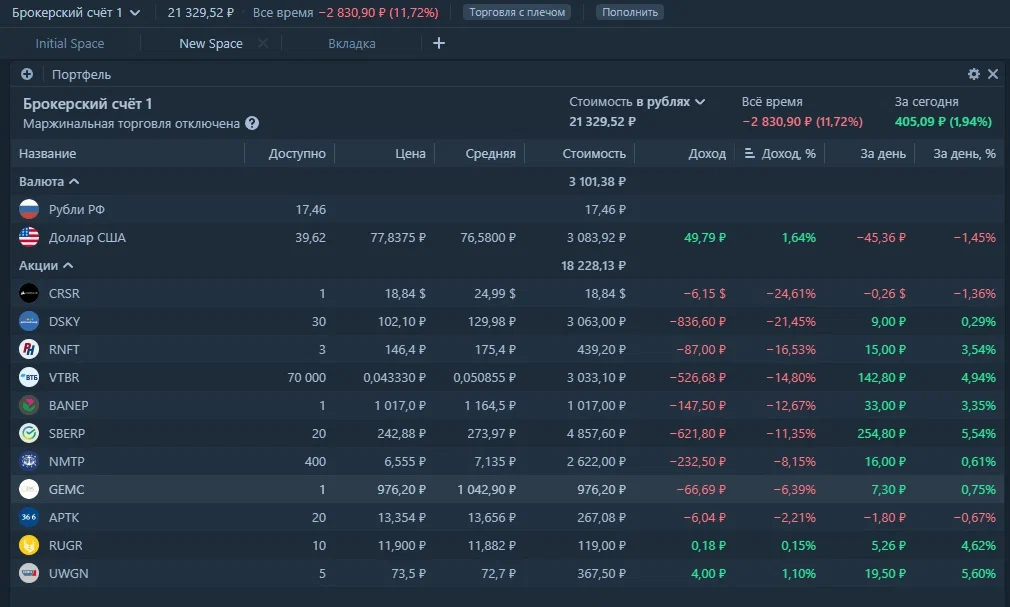Screen dimensions: 1010x607
Task: Click the DSKY stock logo icon
Action: 29,321
